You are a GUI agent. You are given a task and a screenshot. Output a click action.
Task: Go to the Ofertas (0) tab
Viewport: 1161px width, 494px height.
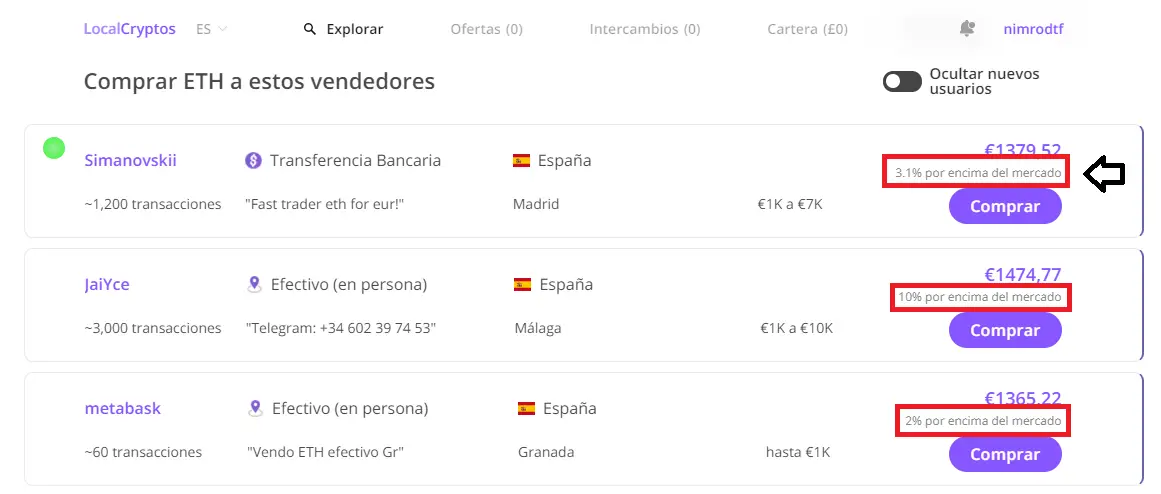tap(486, 29)
